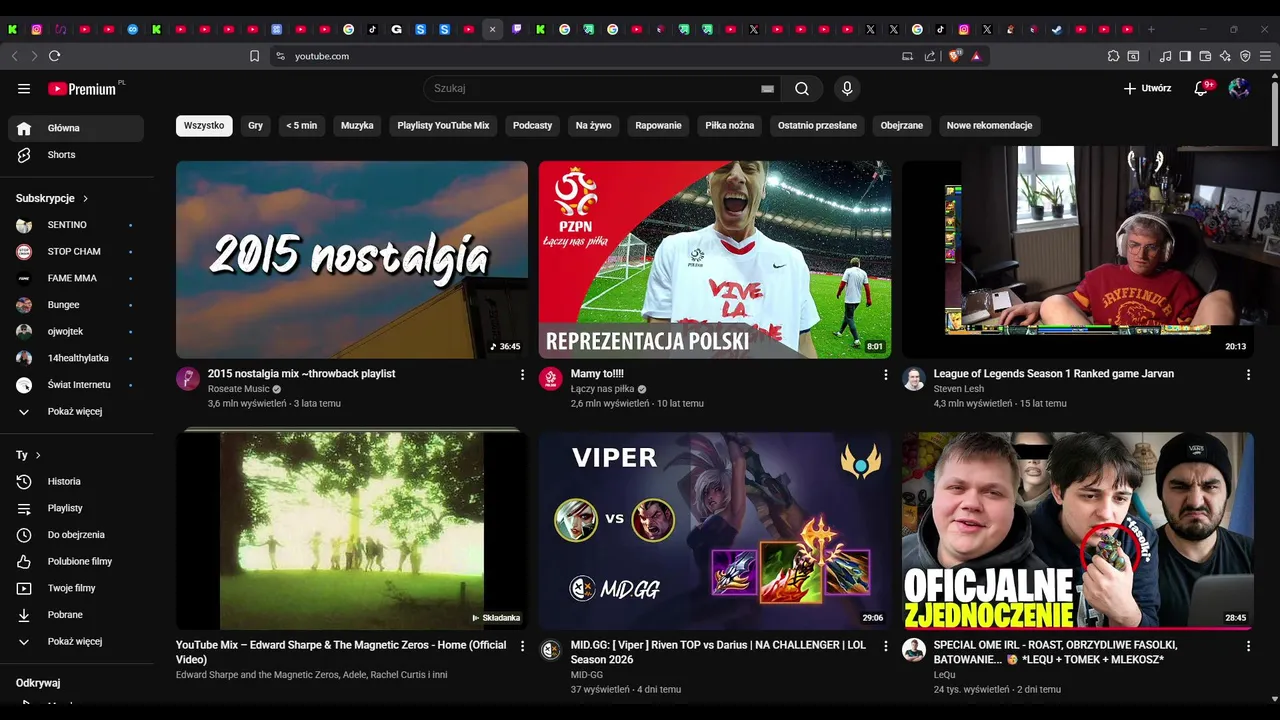Expand Pokaż więcej under Subskrypcje
This screenshot has width=1280, height=720.
coord(76,412)
